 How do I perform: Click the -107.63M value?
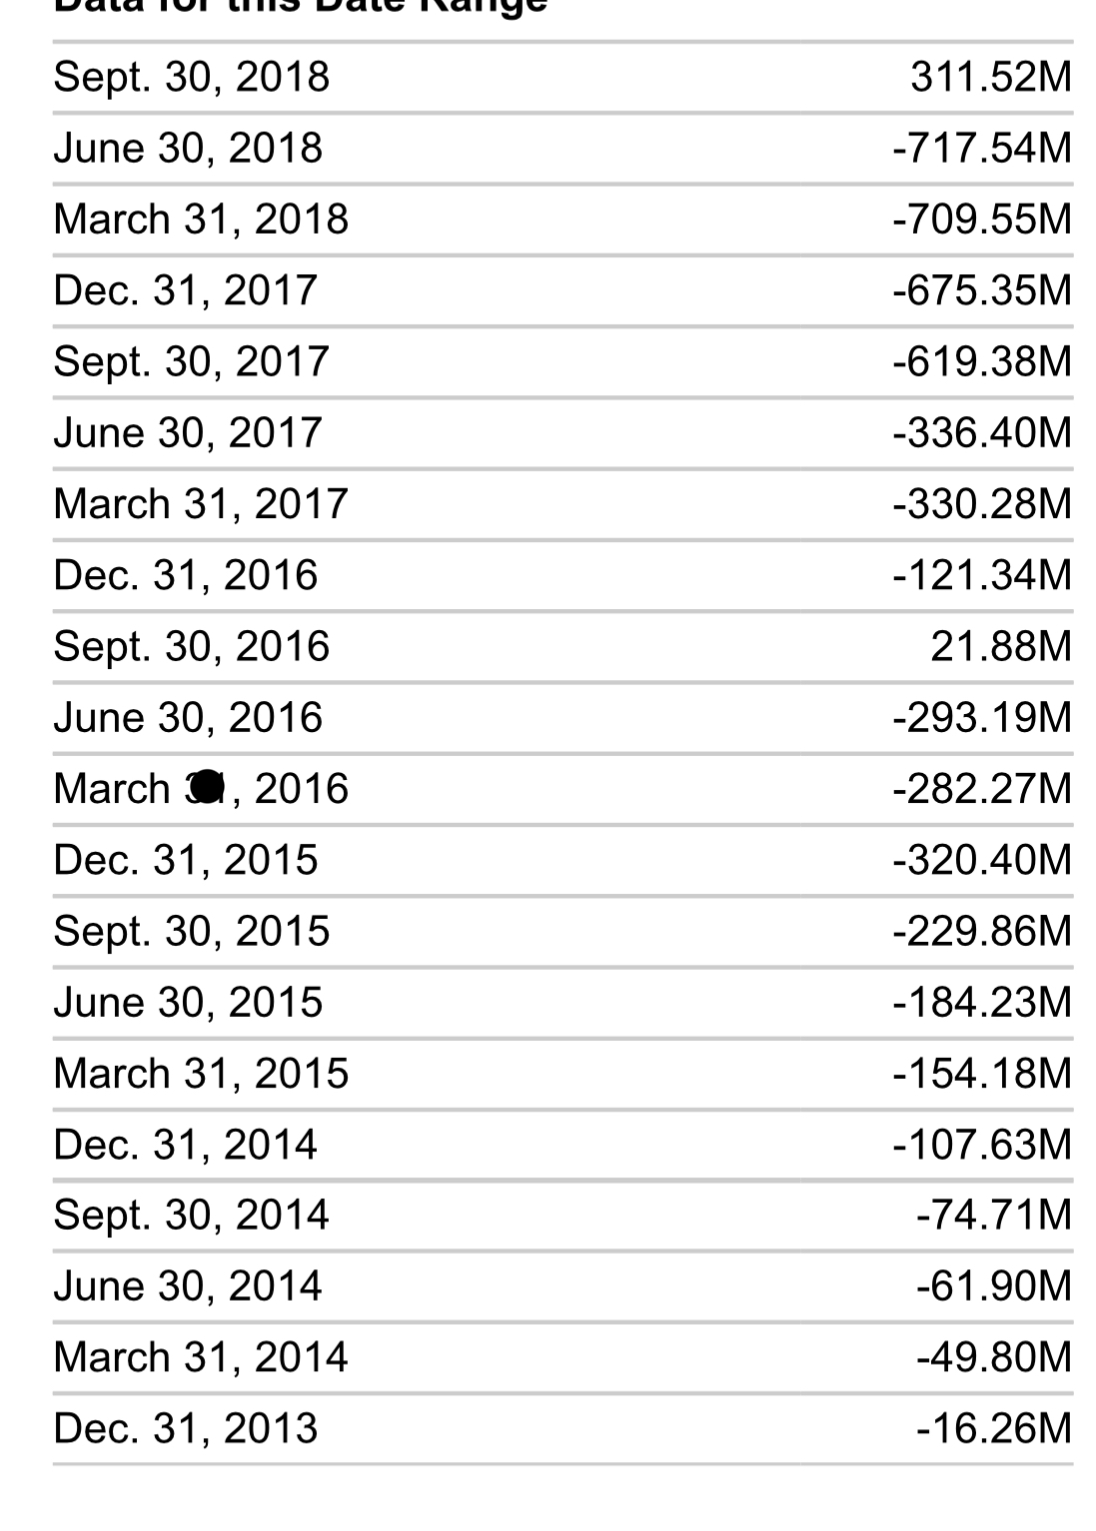coord(982,1144)
